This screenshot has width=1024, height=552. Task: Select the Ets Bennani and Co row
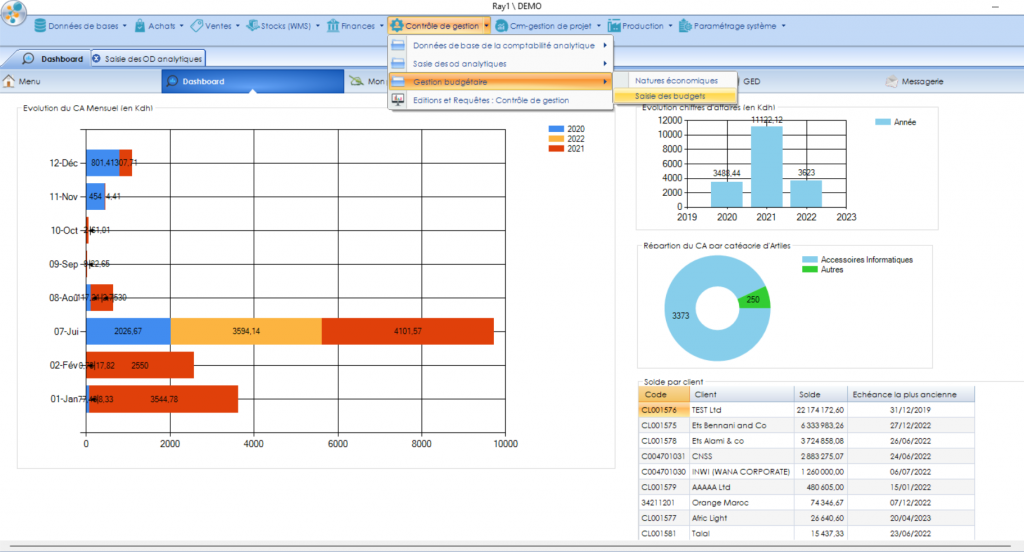coord(807,425)
